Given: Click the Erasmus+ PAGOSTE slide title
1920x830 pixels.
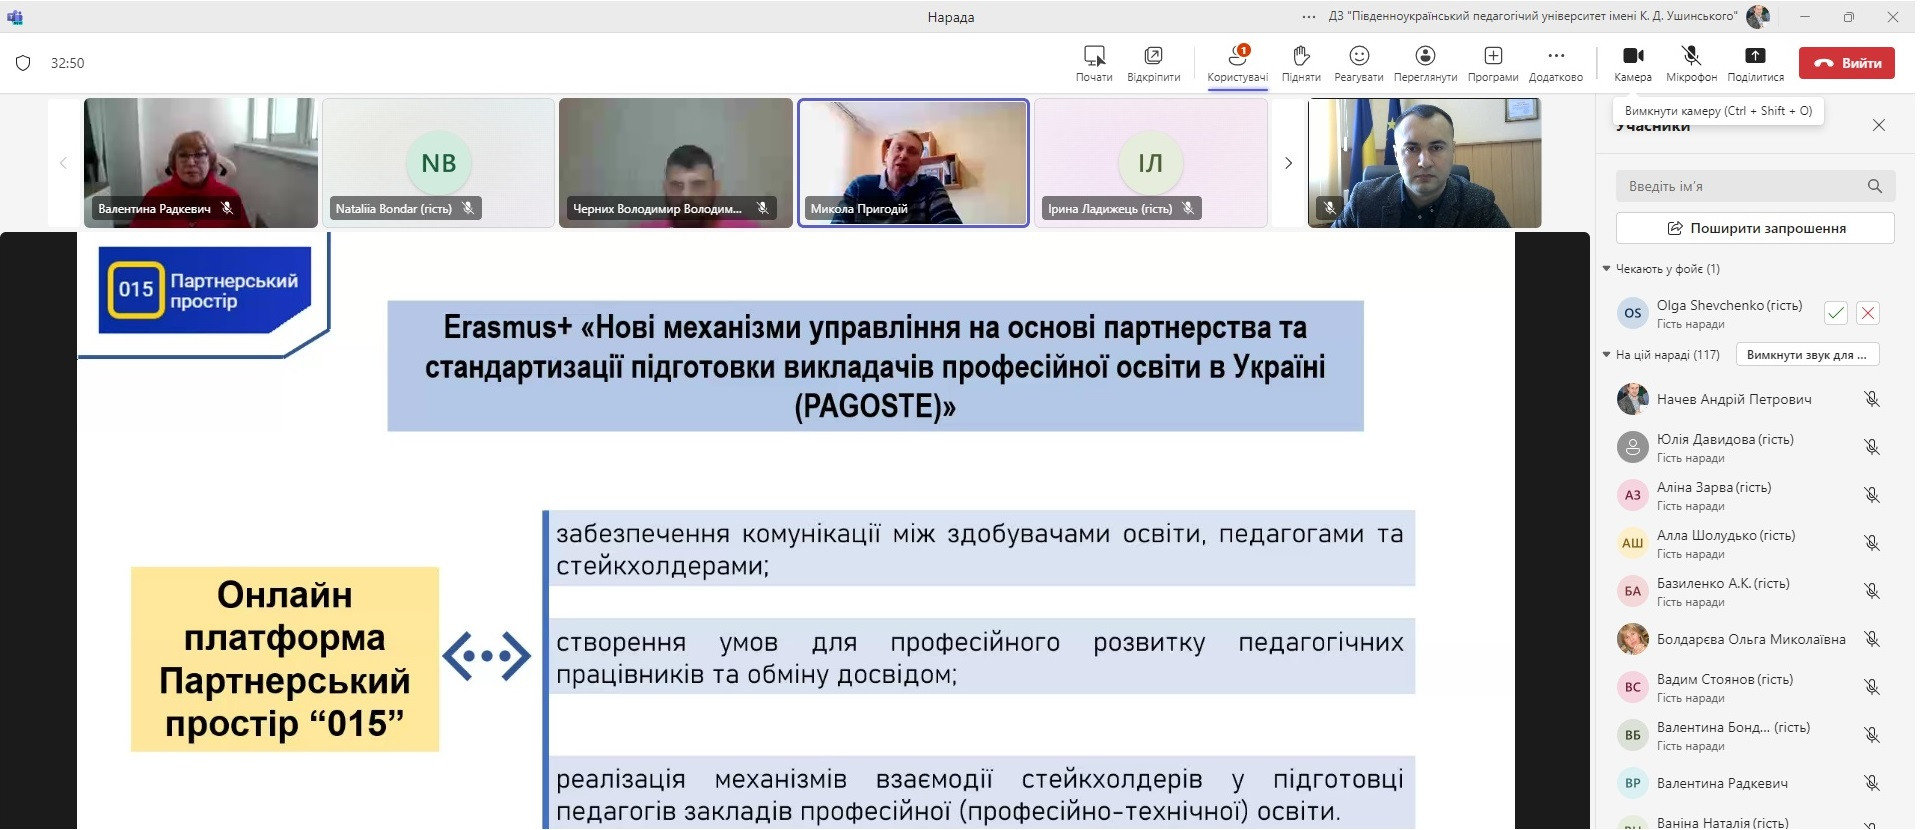Looking at the screenshot, I should 875,366.
